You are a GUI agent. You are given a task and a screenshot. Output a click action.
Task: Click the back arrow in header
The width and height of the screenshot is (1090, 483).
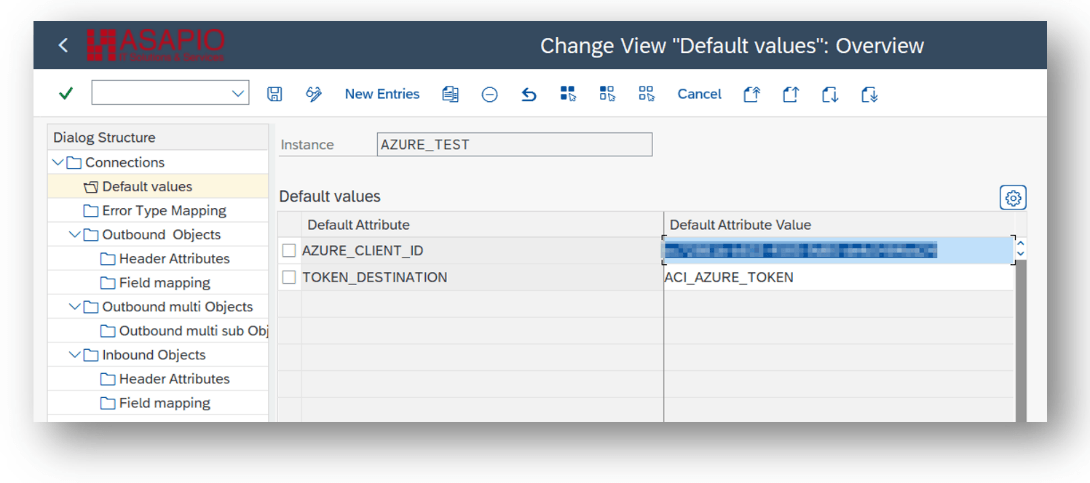pyautogui.click(x=63, y=45)
